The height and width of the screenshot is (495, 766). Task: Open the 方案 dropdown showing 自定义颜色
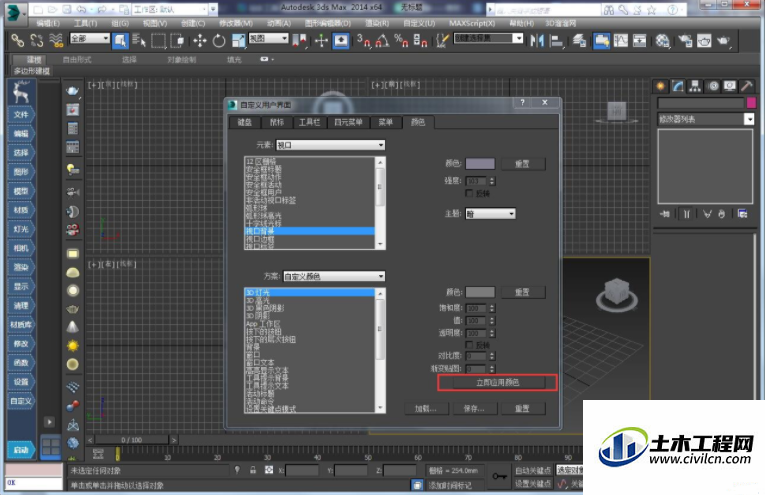(334, 277)
